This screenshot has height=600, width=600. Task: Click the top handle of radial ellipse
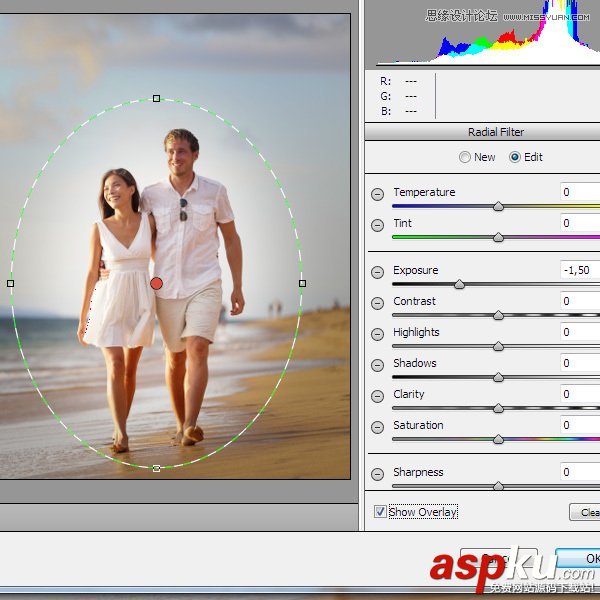156,98
